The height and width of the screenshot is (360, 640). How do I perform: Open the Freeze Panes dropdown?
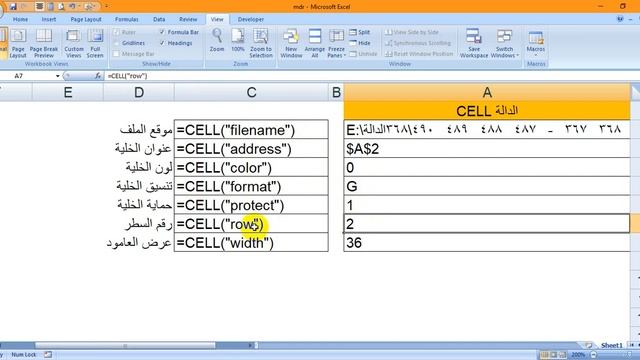336,43
